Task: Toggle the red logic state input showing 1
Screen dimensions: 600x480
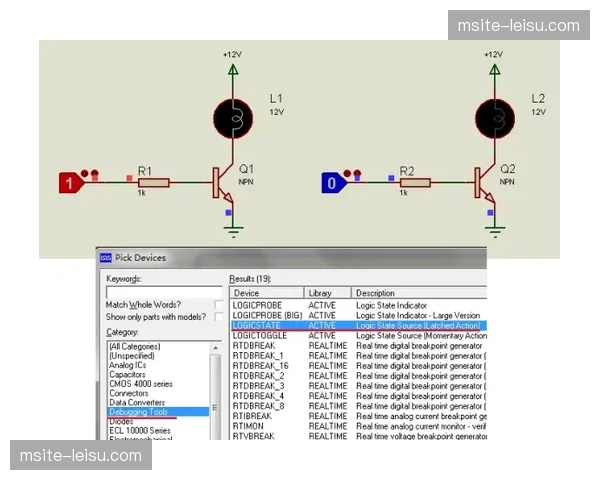Action: pyautogui.click(x=69, y=183)
